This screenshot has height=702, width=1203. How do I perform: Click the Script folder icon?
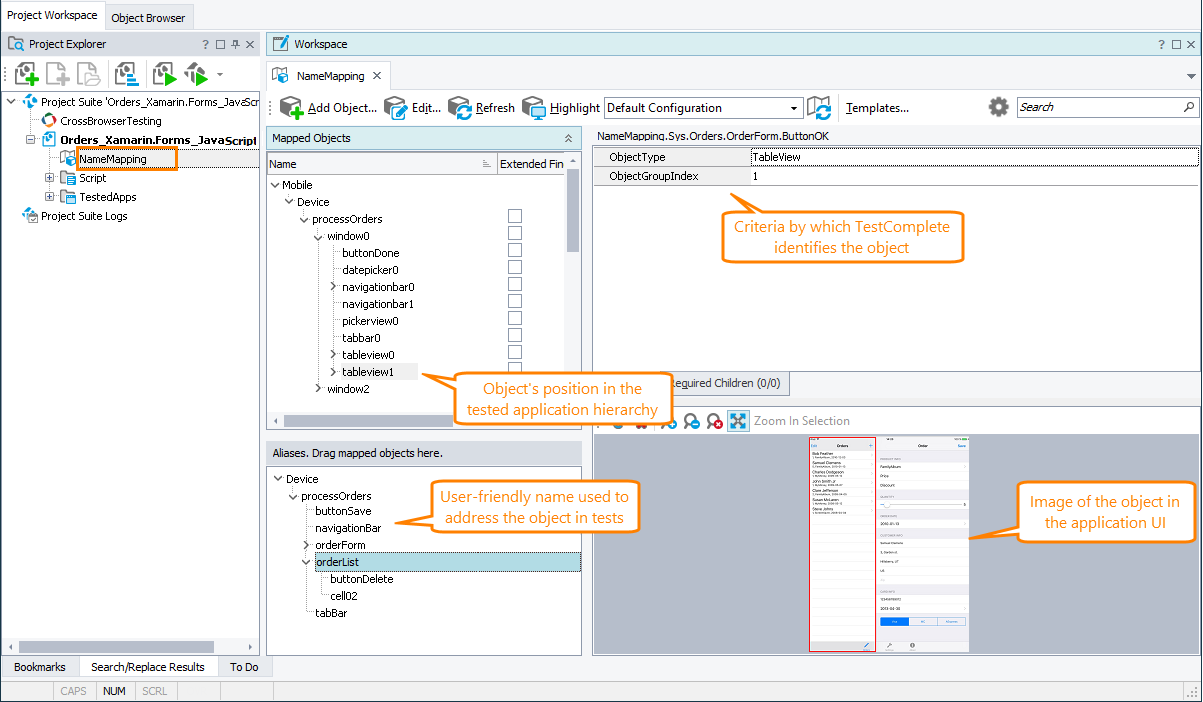click(68, 178)
